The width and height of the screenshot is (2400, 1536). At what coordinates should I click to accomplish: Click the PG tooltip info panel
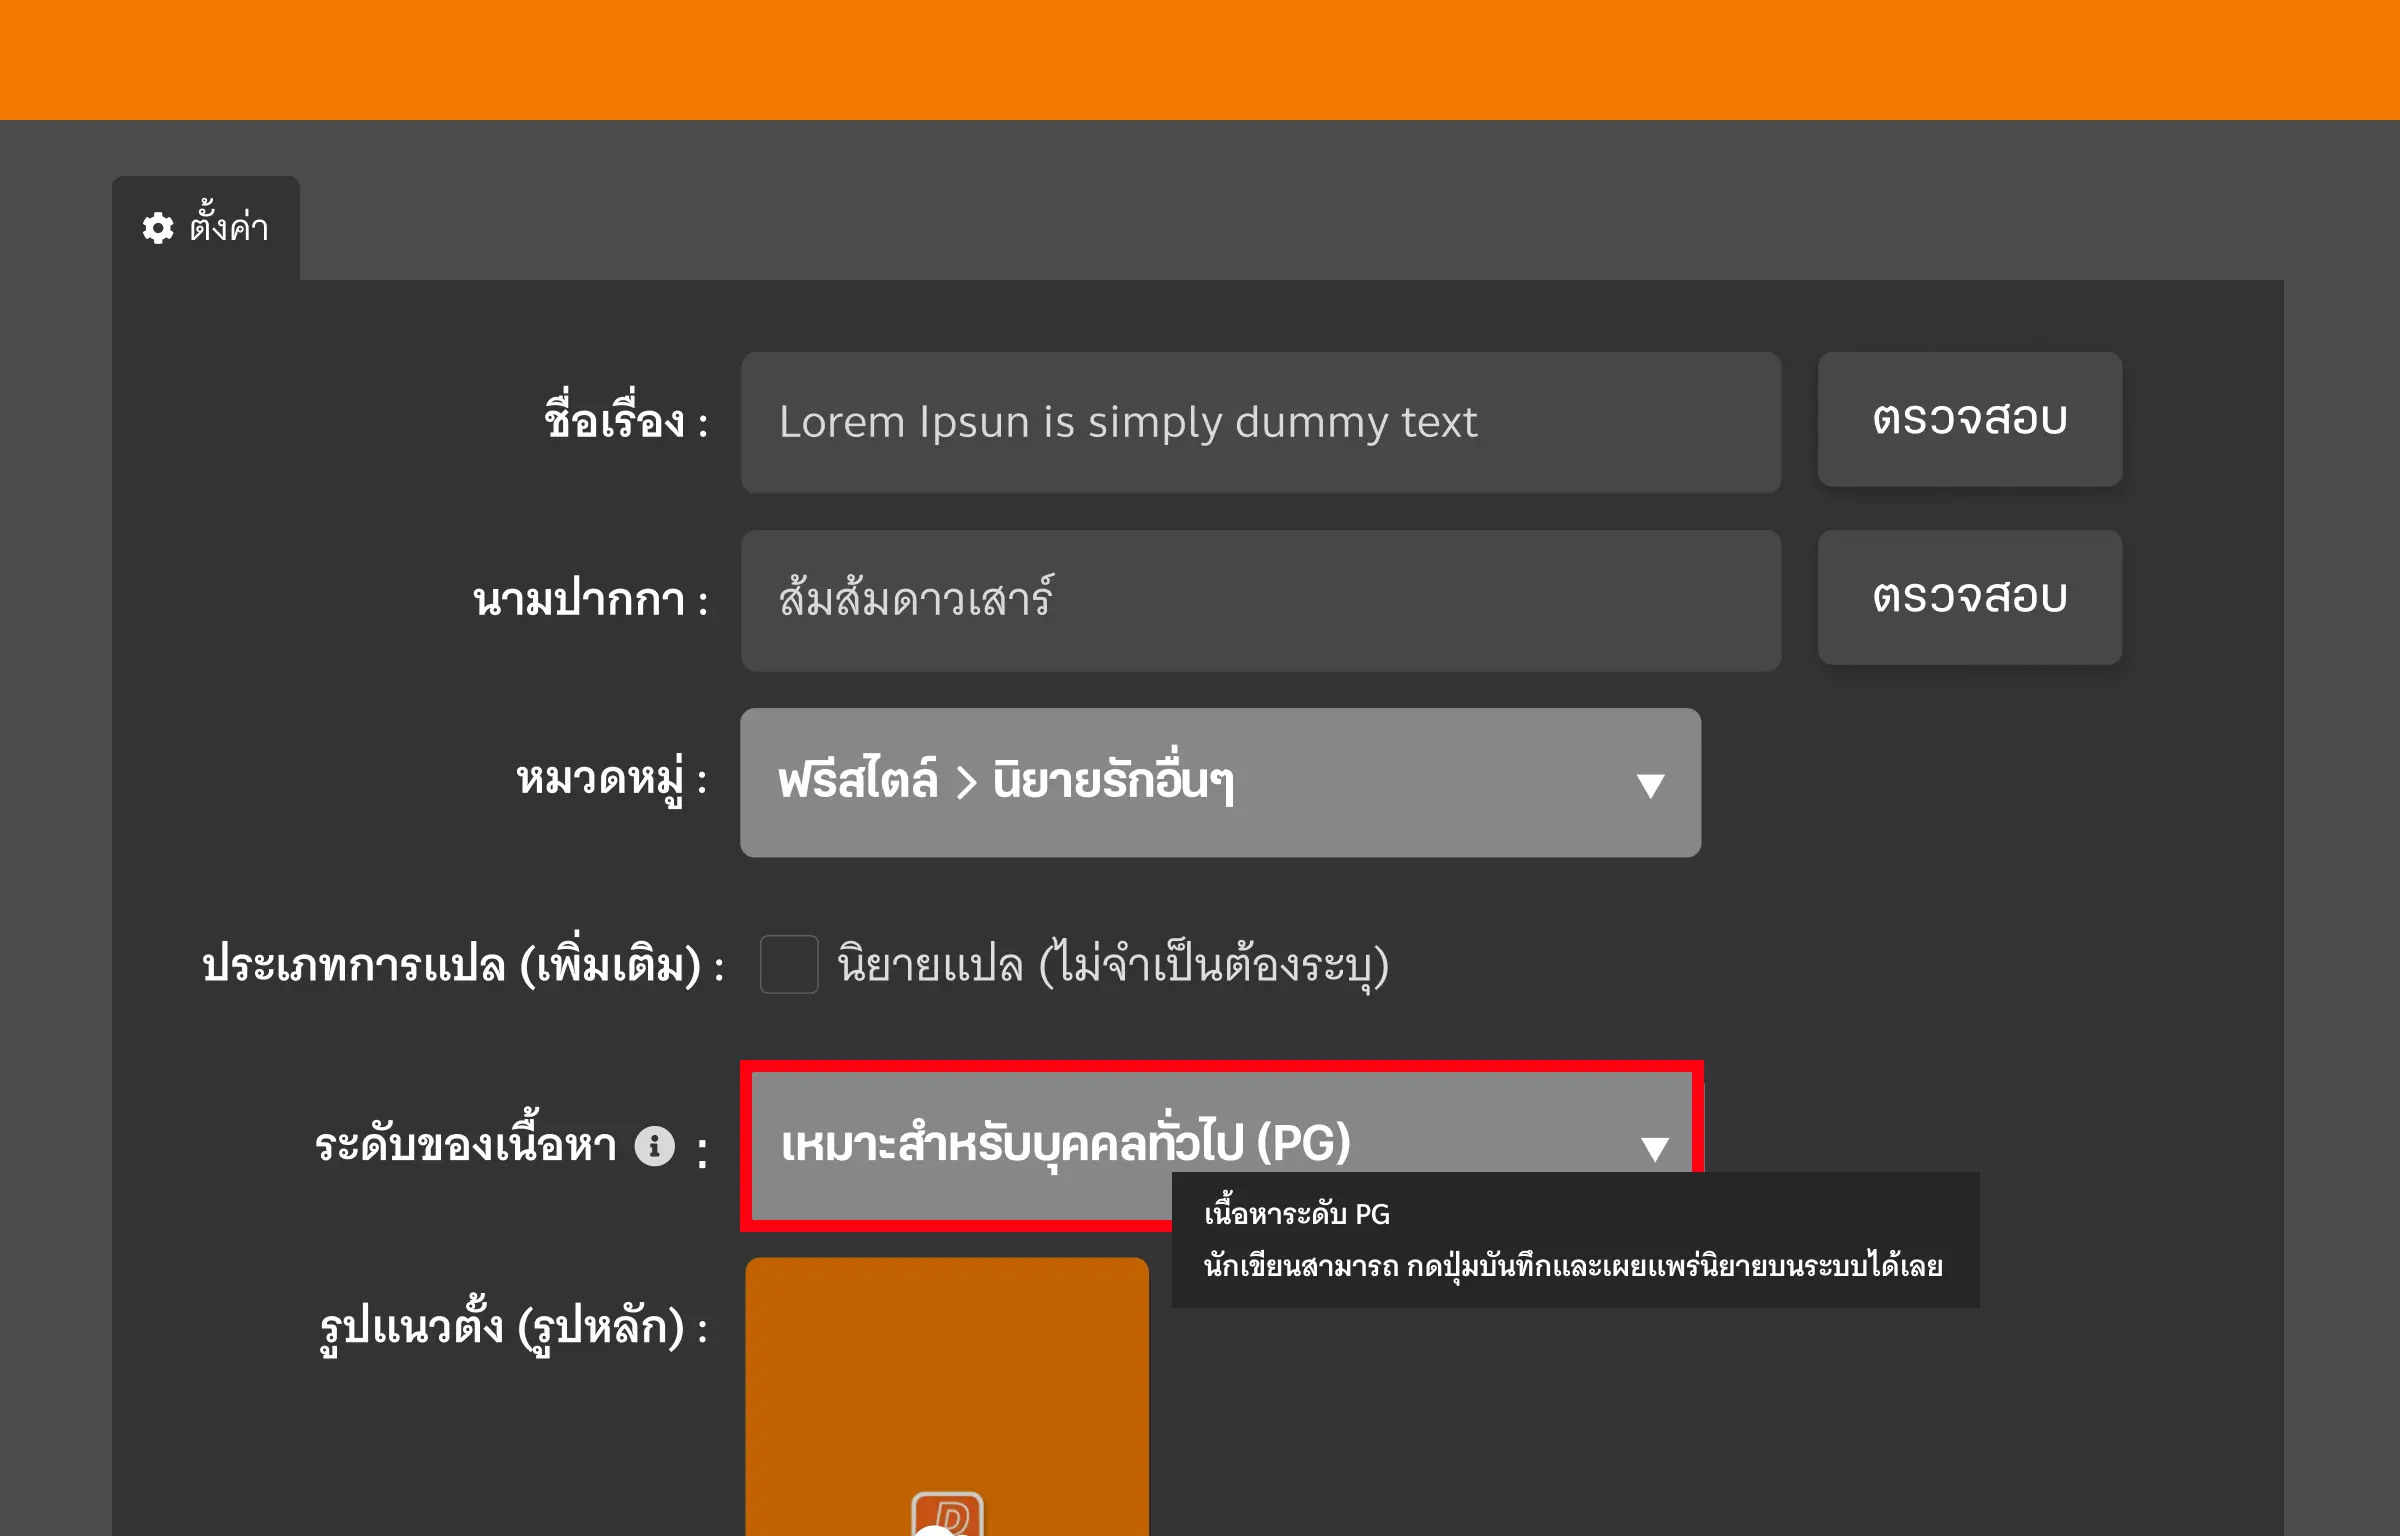[1575, 1241]
